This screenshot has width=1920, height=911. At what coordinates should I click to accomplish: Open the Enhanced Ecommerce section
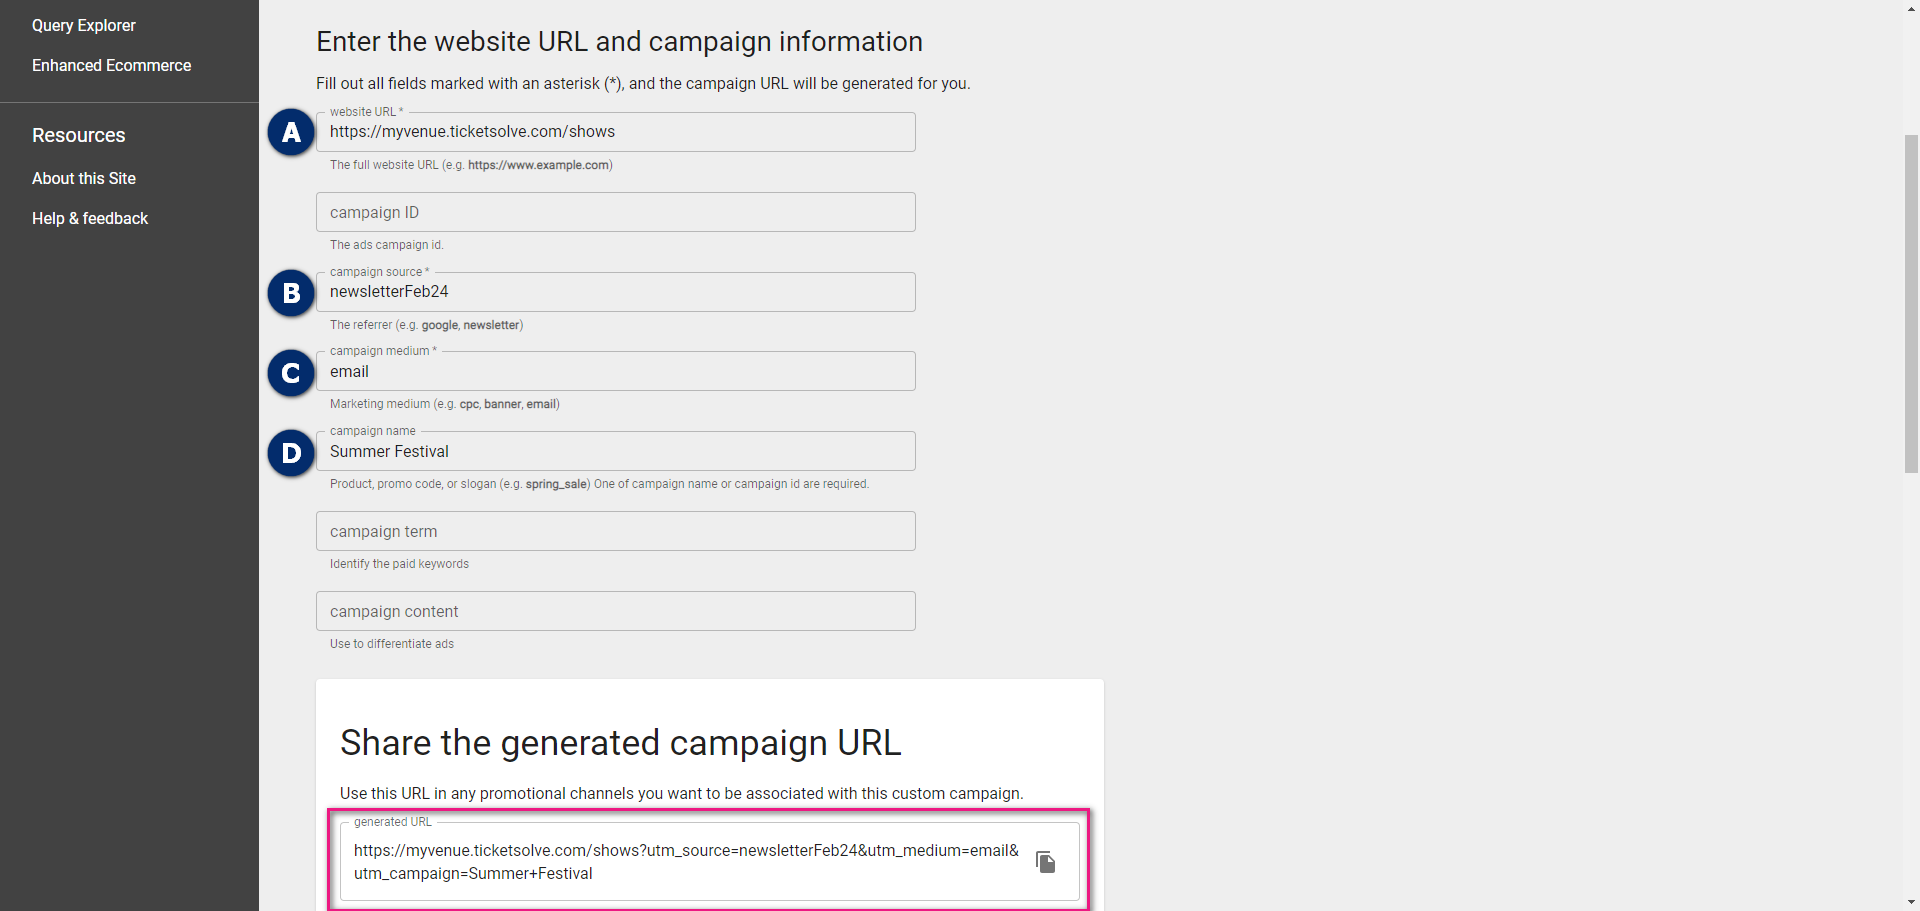point(111,65)
